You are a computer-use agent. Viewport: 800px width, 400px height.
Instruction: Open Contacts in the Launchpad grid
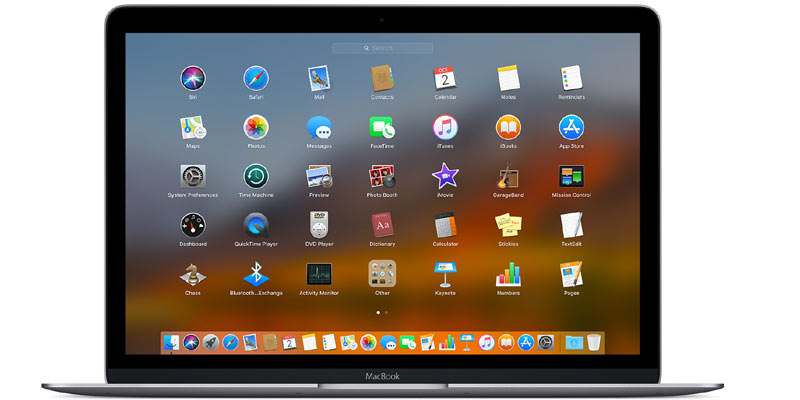[x=382, y=79]
